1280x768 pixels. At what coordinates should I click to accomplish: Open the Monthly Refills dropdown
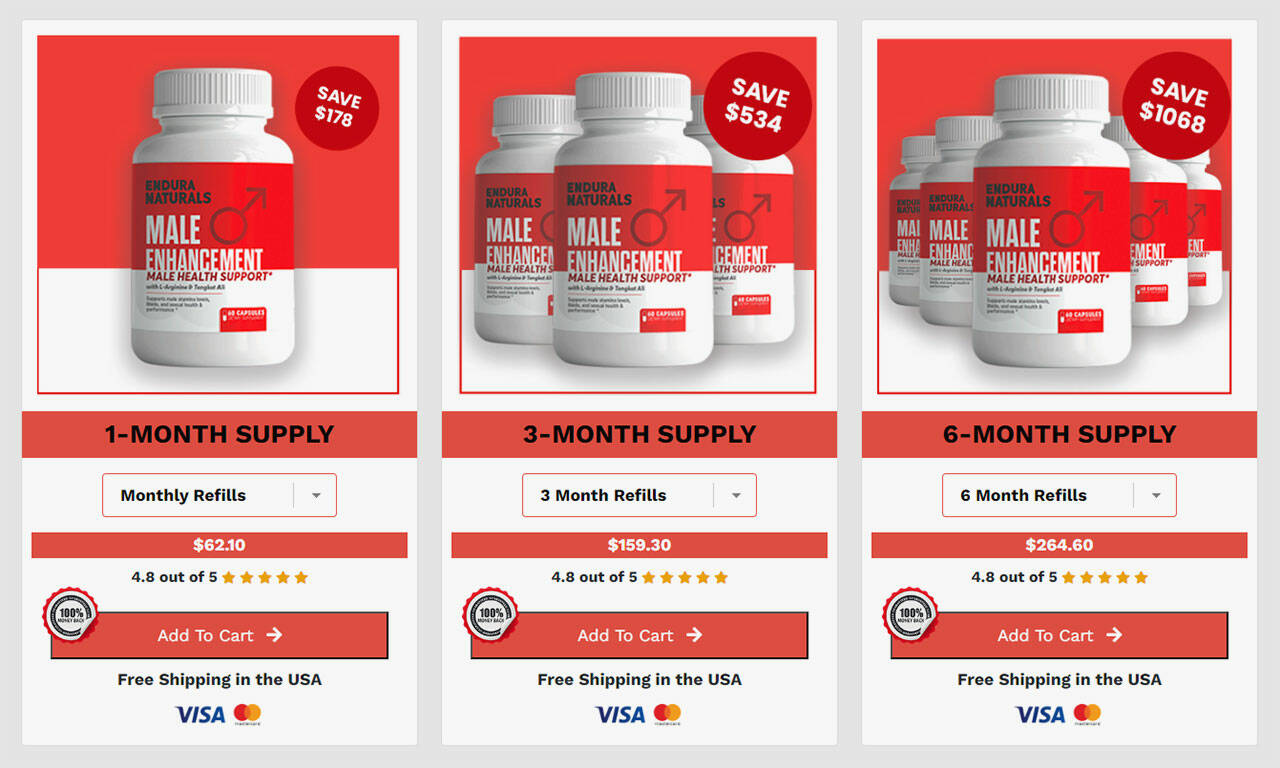tap(219, 495)
